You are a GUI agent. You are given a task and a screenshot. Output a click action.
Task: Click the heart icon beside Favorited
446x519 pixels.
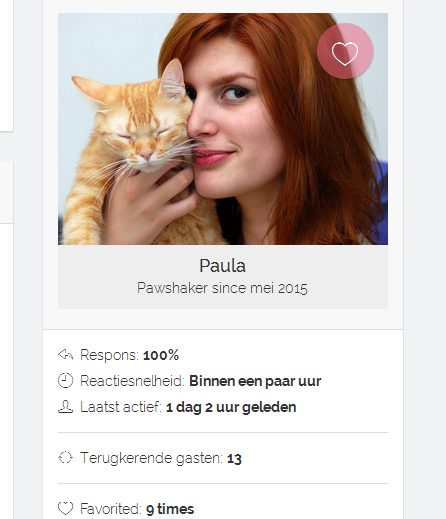65,508
